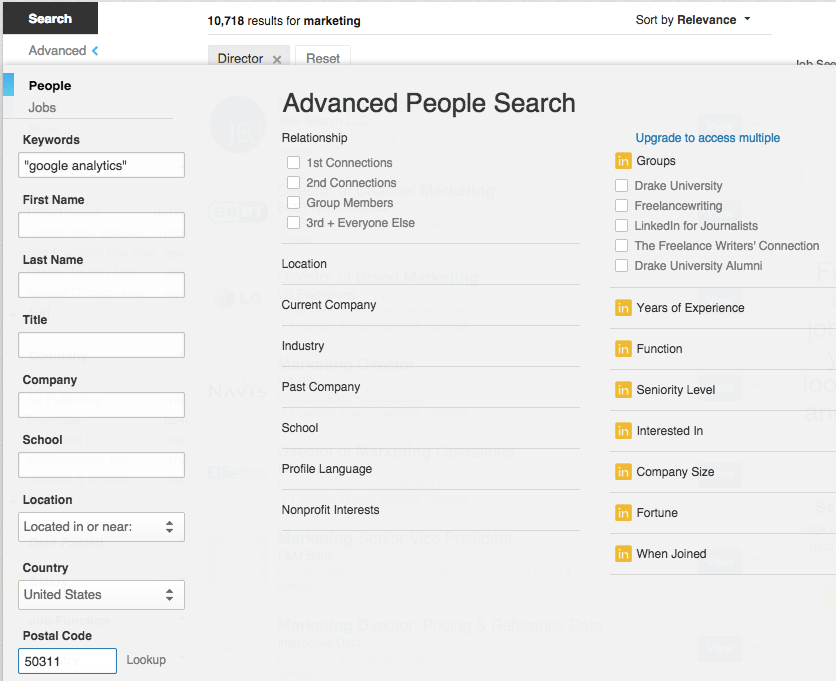The image size is (836, 681).
Task: Click the premium icon next to Years of Experience
Action: 623,308
